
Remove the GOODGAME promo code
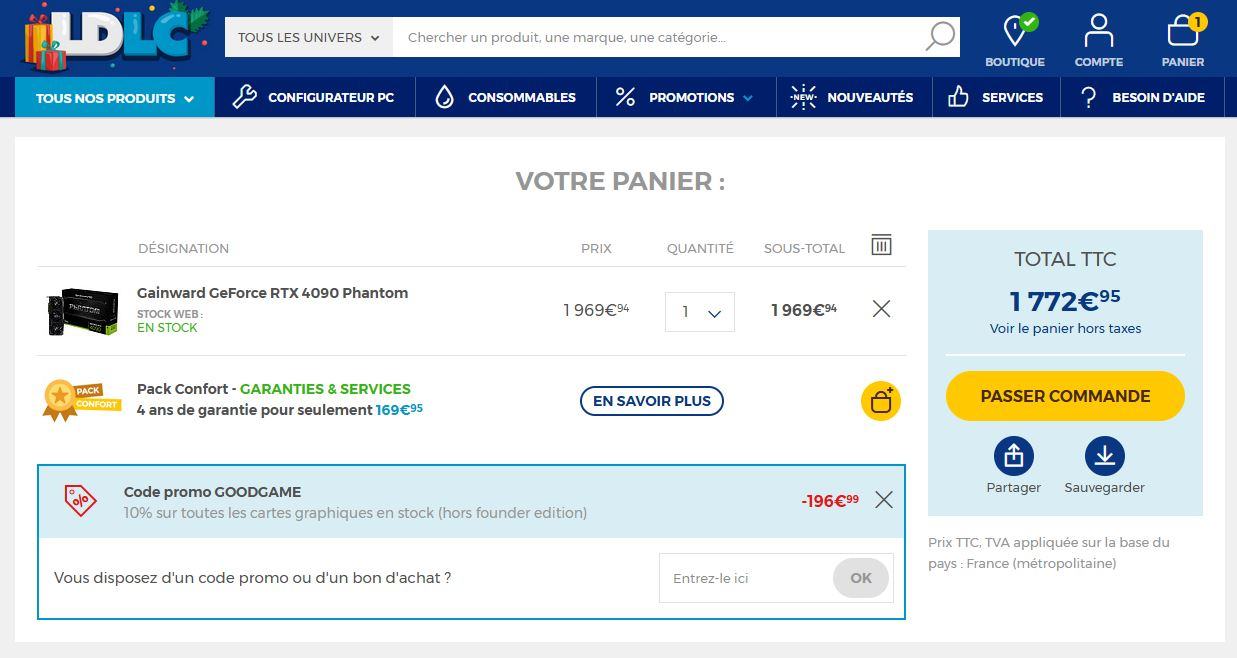point(884,500)
